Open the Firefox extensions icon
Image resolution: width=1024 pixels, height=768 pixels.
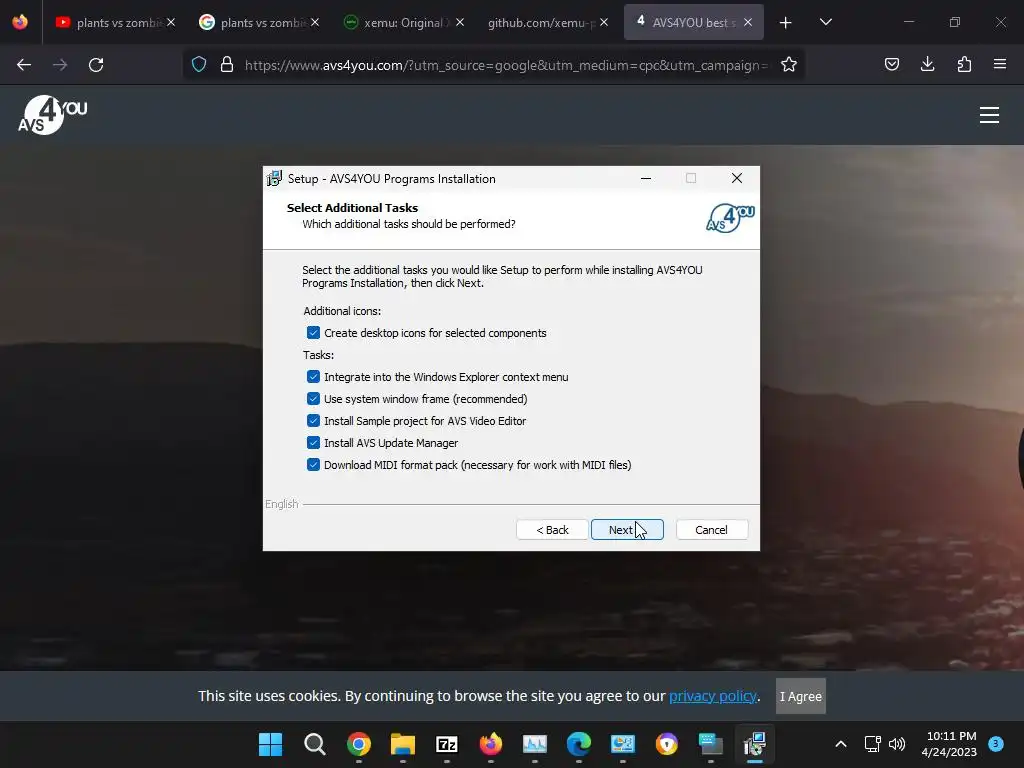click(x=964, y=65)
